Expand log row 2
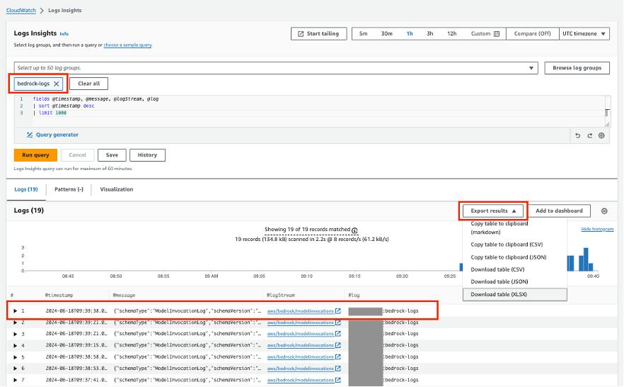Viewport: 624px width, 387px height. [15, 322]
